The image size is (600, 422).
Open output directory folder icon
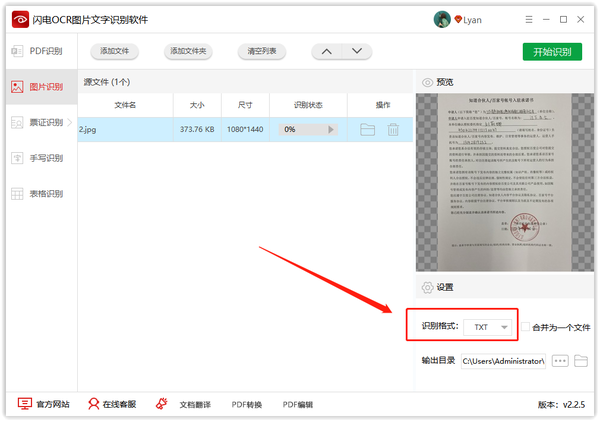pos(581,361)
